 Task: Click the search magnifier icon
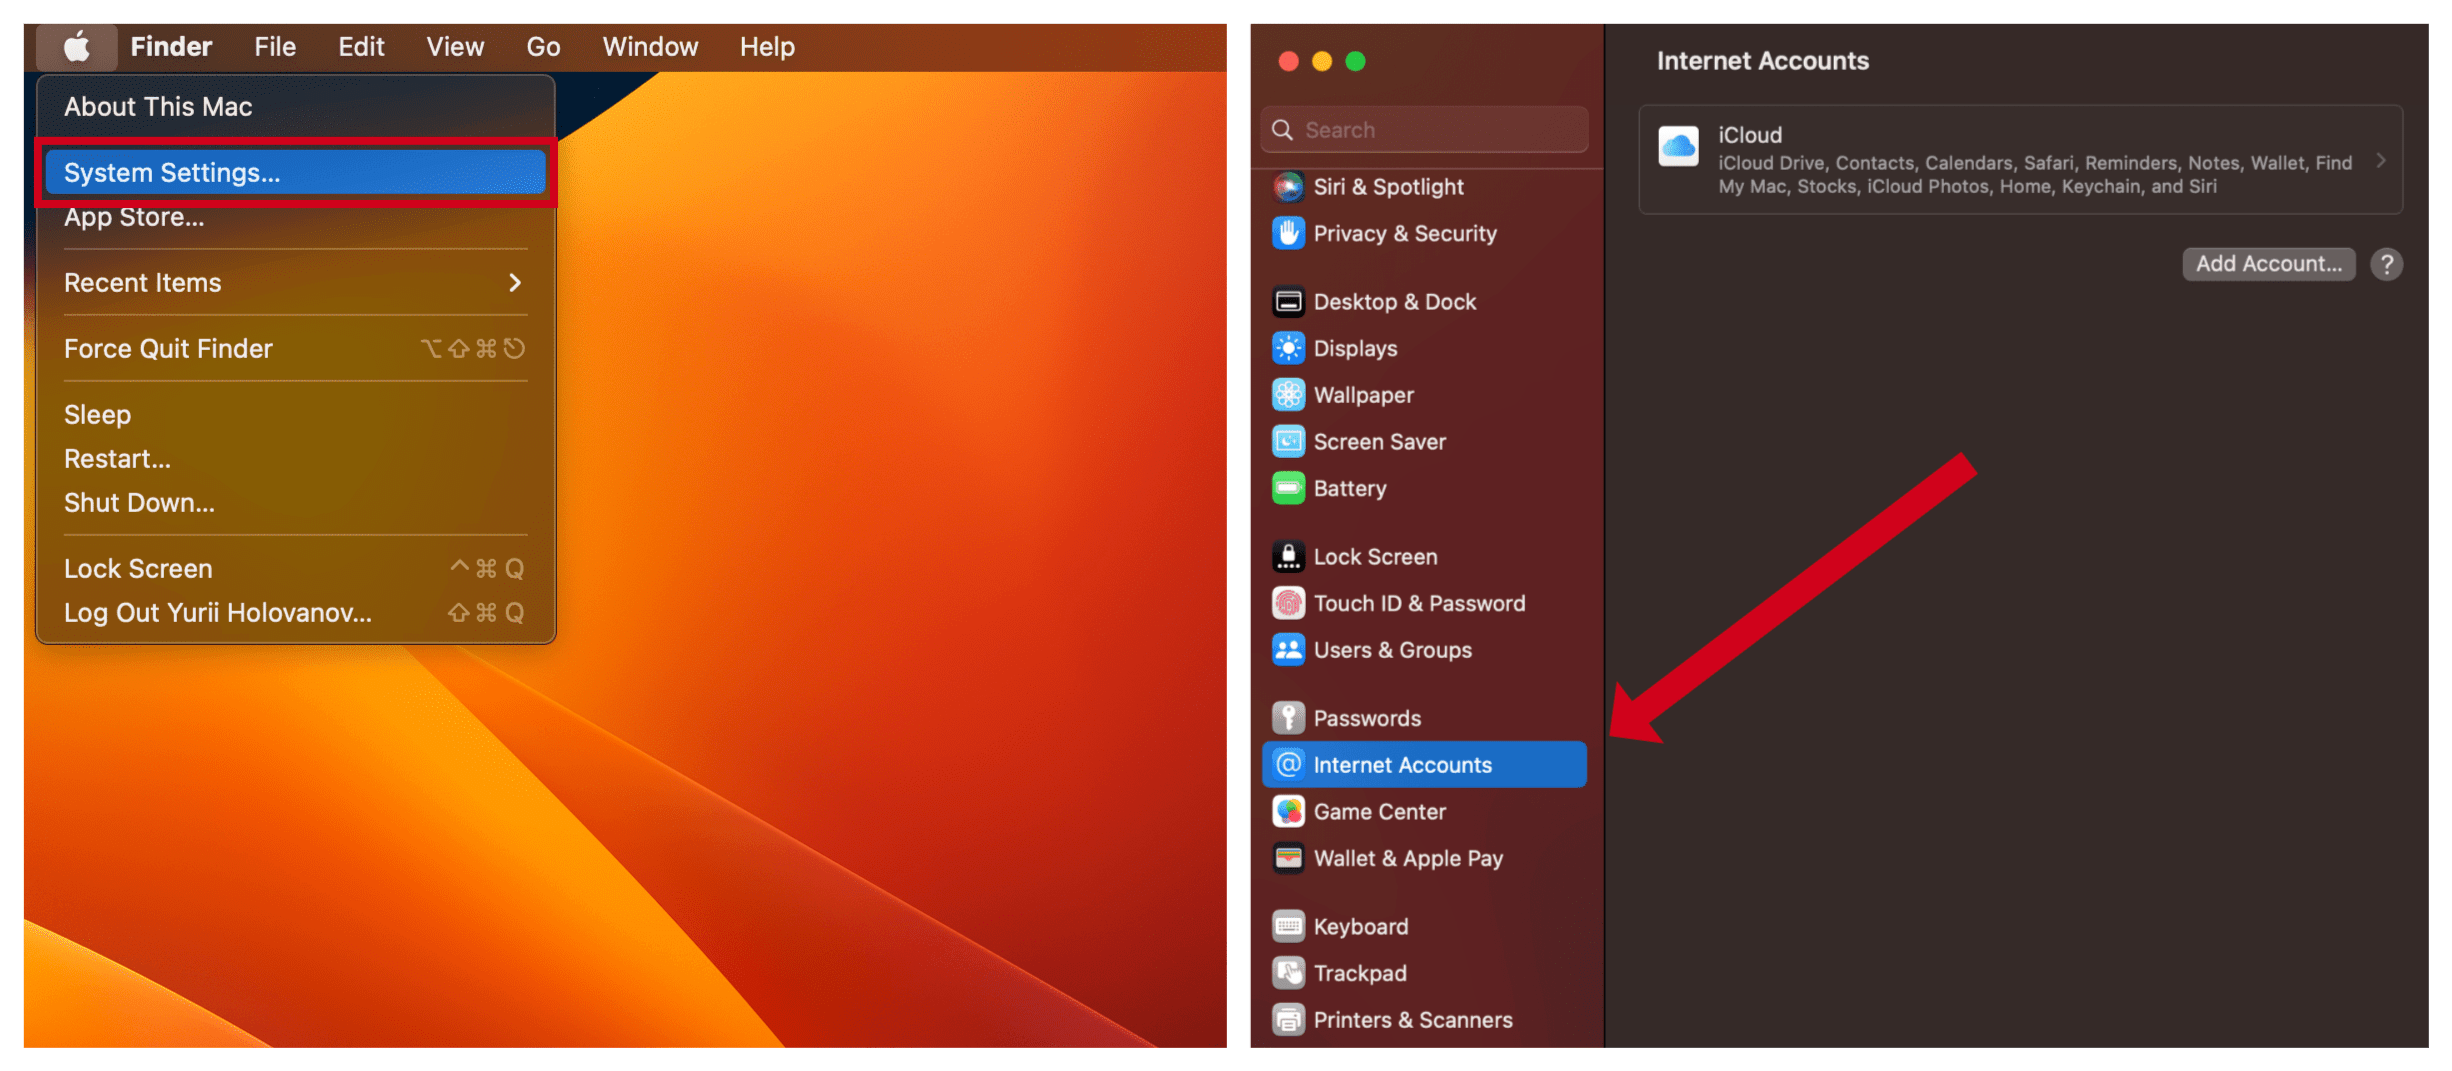[1282, 130]
